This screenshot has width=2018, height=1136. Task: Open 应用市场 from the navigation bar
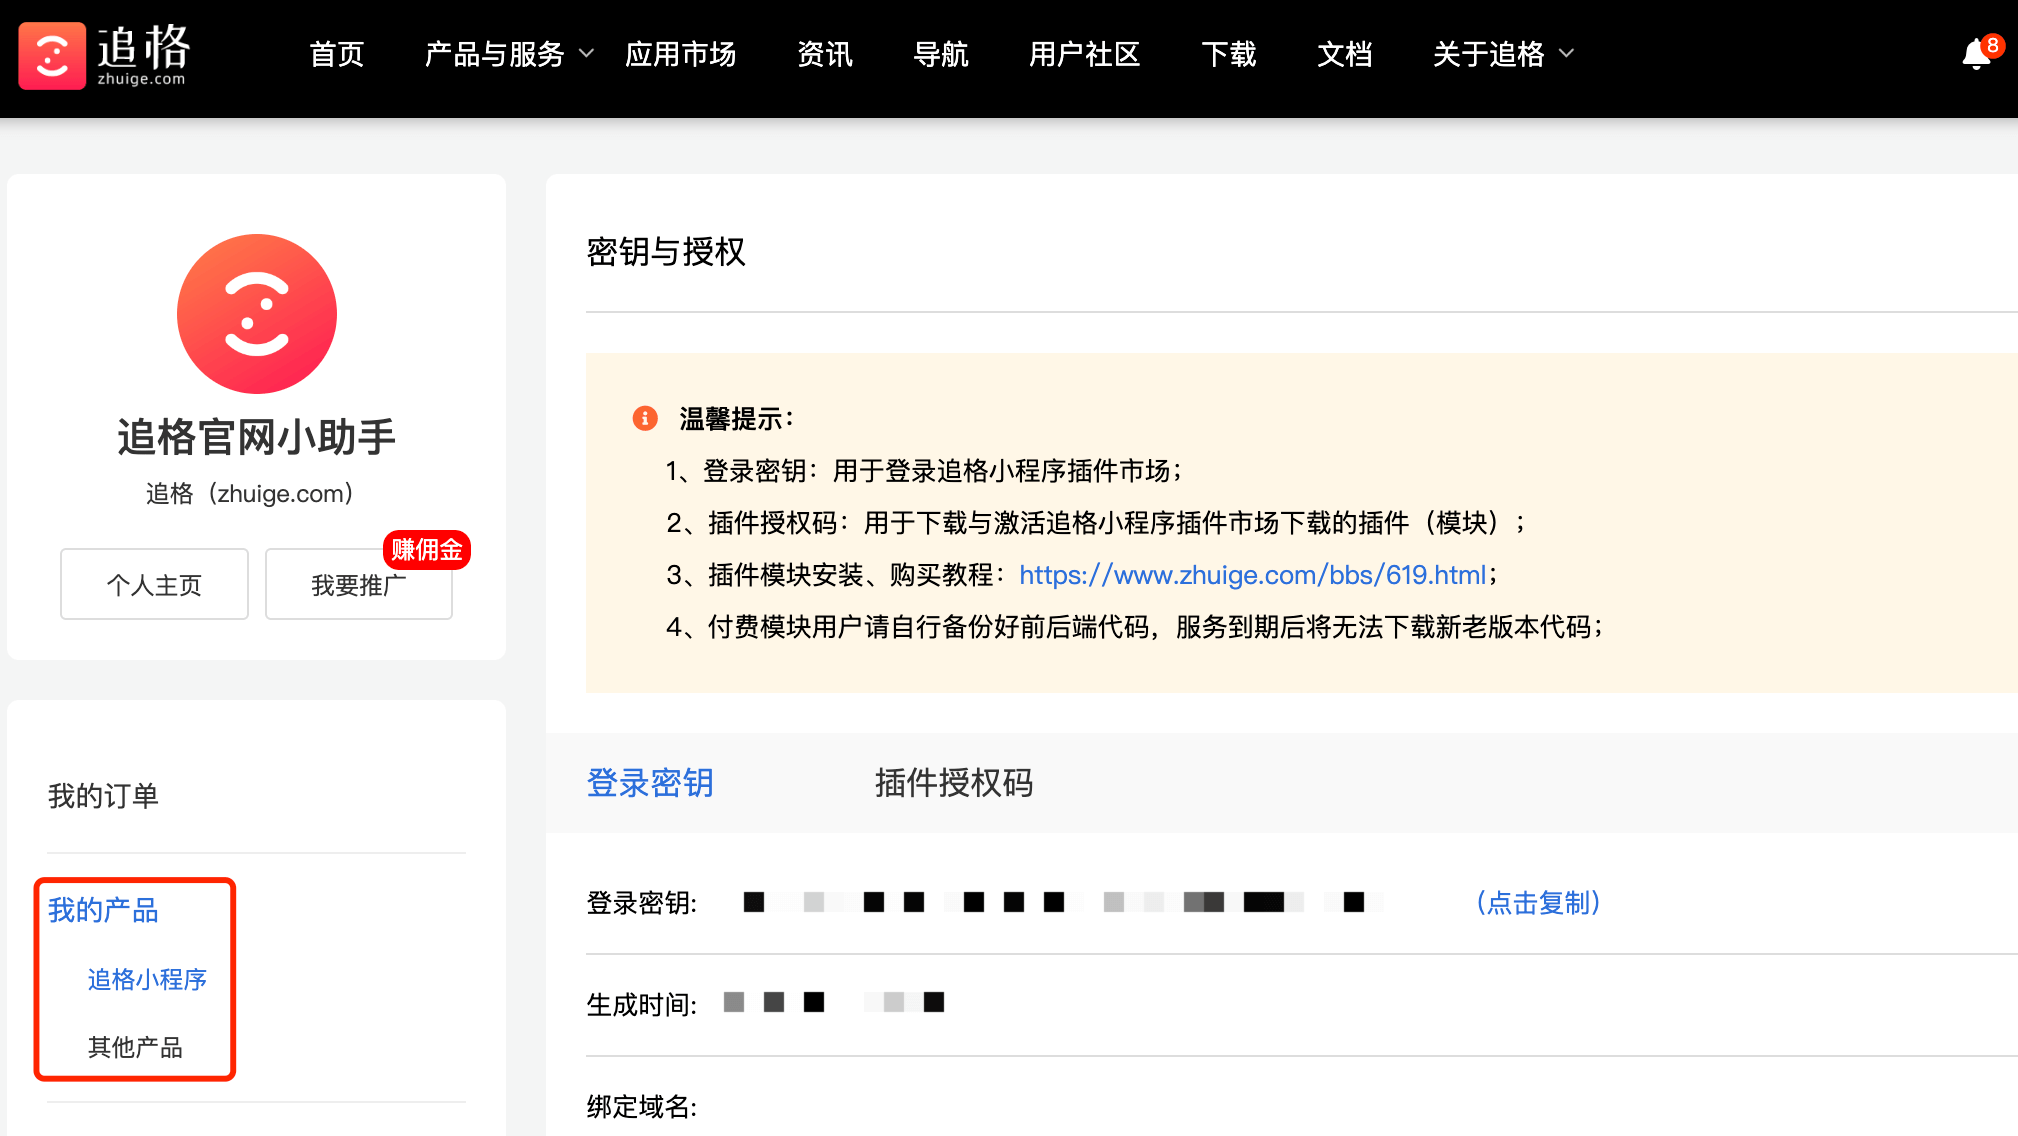pyautogui.click(x=681, y=54)
